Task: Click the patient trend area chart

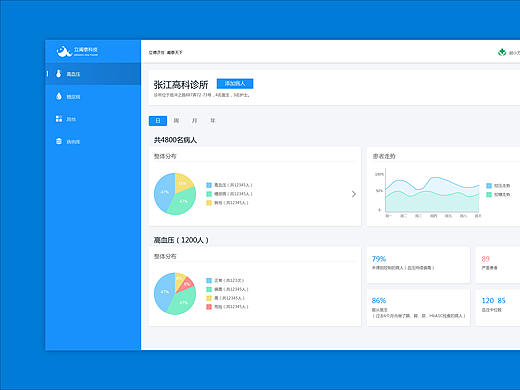Action: coord(432,194)
